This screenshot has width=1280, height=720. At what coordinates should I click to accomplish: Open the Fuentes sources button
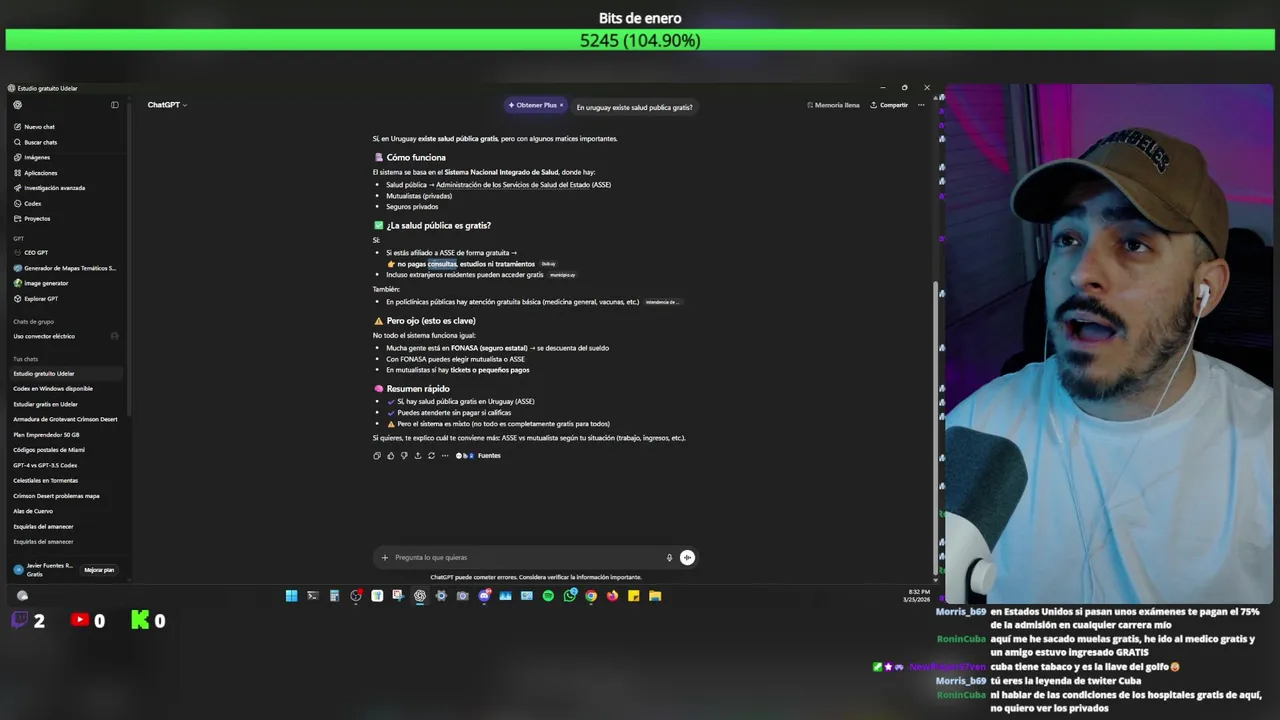click(479, 456)
